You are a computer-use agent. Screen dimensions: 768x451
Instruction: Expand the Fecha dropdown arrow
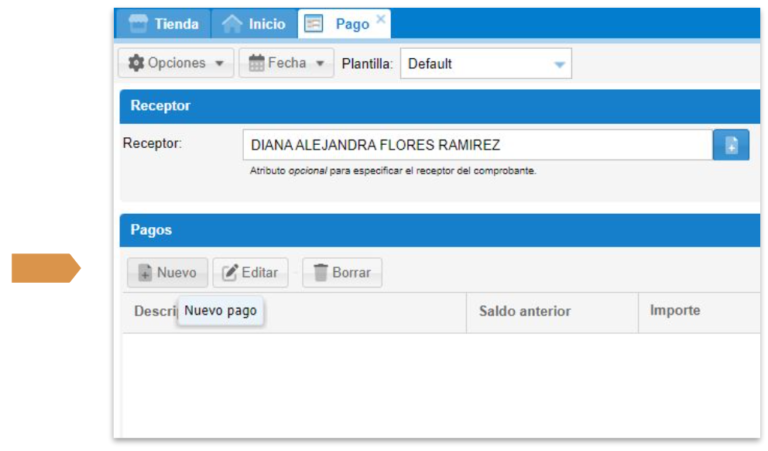[319, 63]
